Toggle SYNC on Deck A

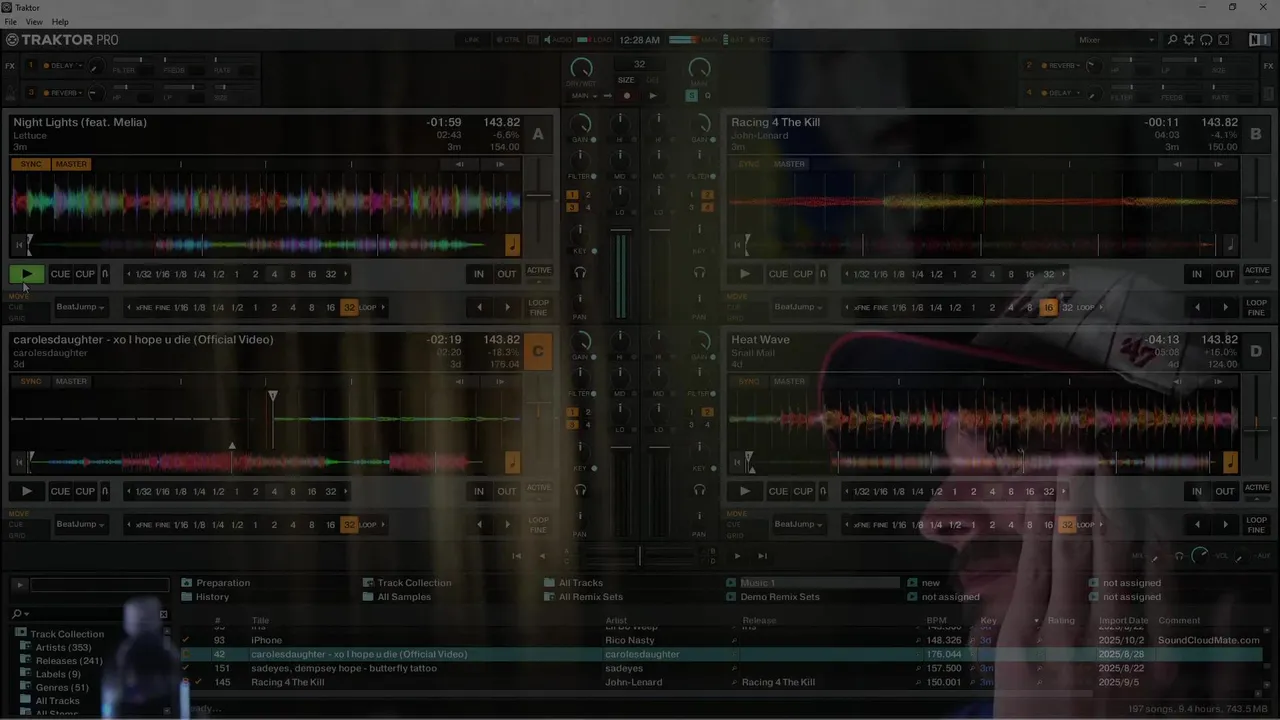pos(32,164)
